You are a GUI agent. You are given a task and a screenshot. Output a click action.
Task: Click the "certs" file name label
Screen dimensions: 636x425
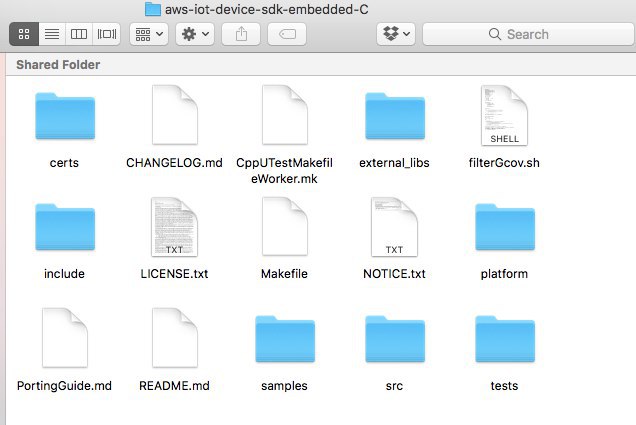coord(64,163)
